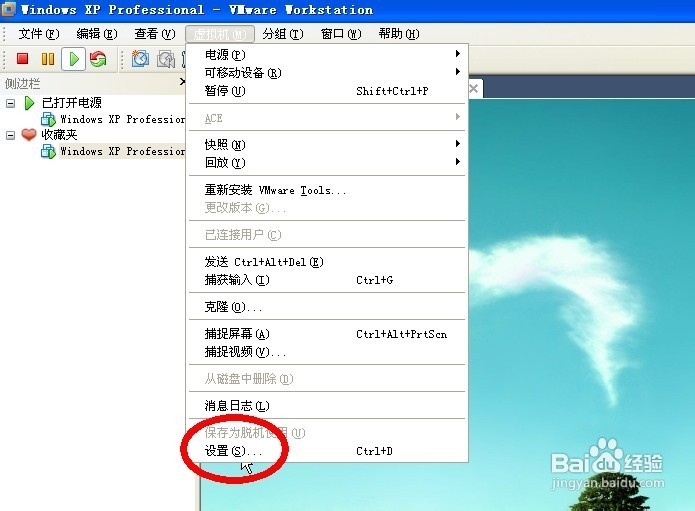Select 收藏夹 tree label
The image size is (695, 511).
[x=59, y=135]
